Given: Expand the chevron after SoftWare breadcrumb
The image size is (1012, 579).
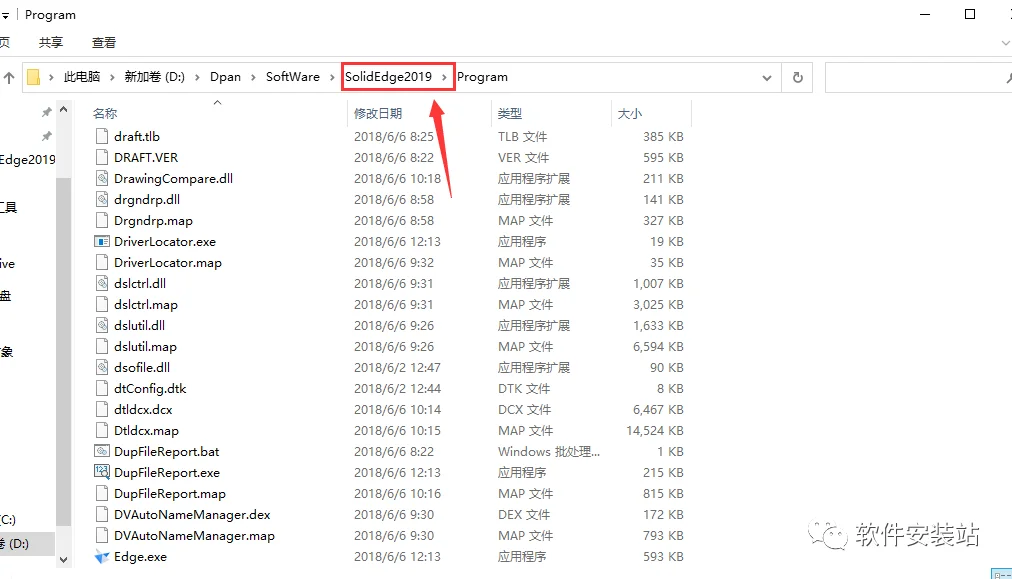Looking at the screenshot, I should click(x=332, y=77).
